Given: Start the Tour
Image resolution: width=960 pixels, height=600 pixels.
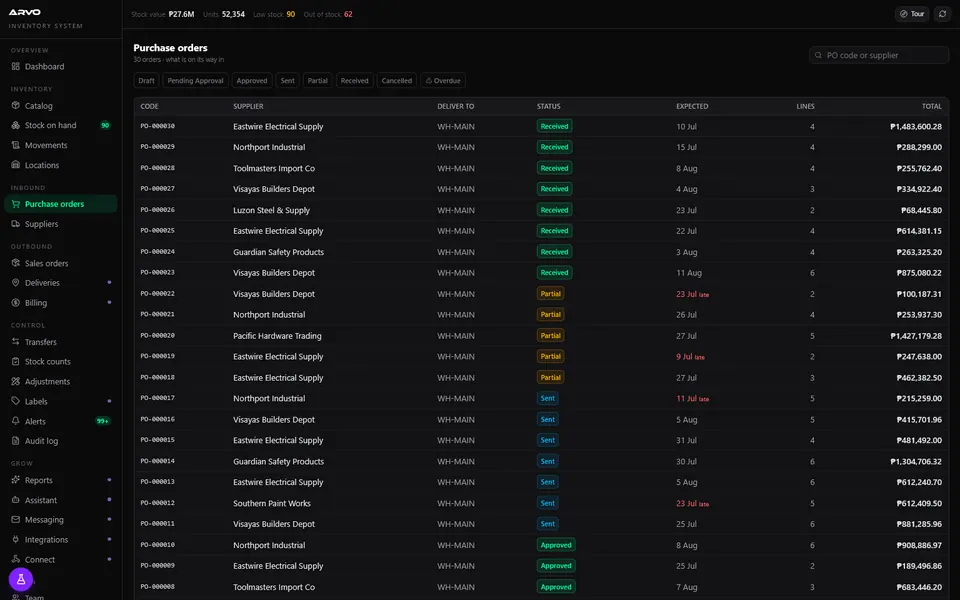Looking at the screenshot, I should pyautogui.click(x=912, y=13).
